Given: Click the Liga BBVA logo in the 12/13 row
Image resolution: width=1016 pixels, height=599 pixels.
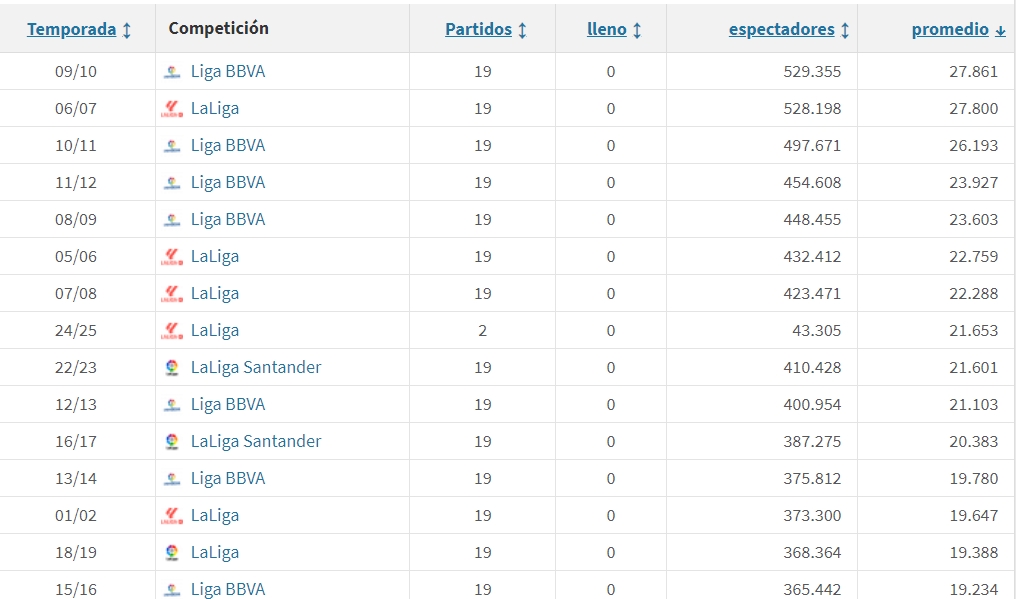Looking at the screenshot, I should [x=172, y=405].
